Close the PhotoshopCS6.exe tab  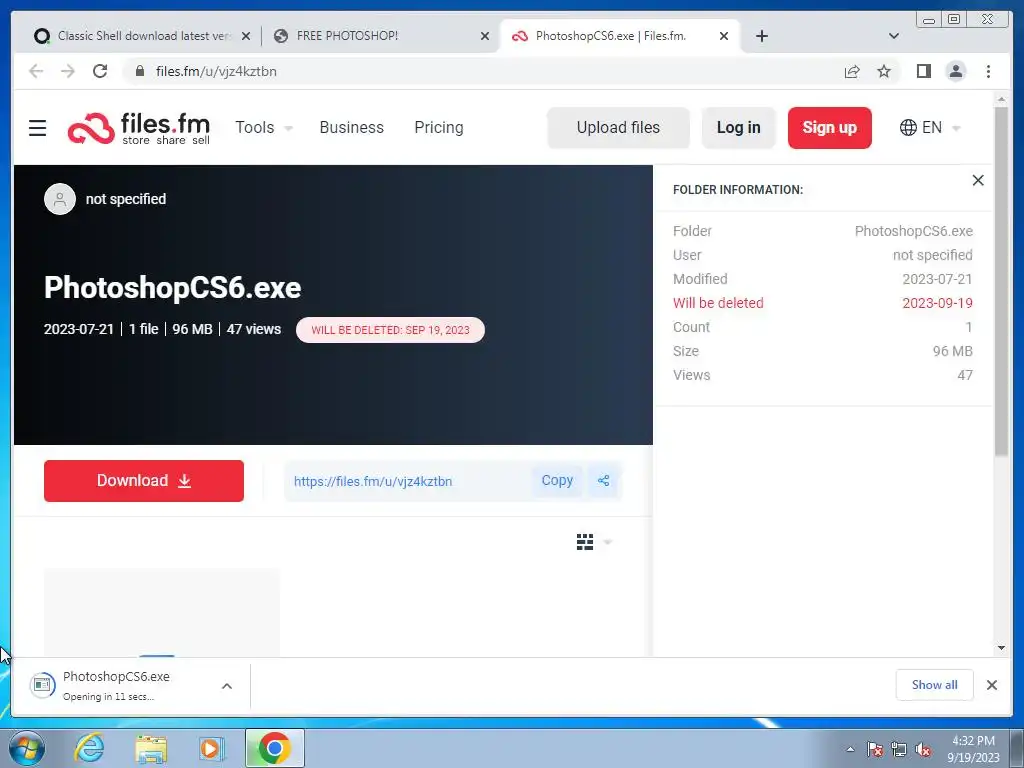click(x=724, y=37)
